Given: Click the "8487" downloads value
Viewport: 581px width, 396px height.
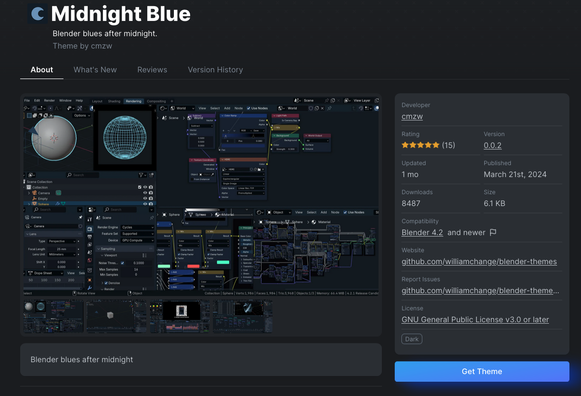Looking at the screenshot, I should coord(411,203).
